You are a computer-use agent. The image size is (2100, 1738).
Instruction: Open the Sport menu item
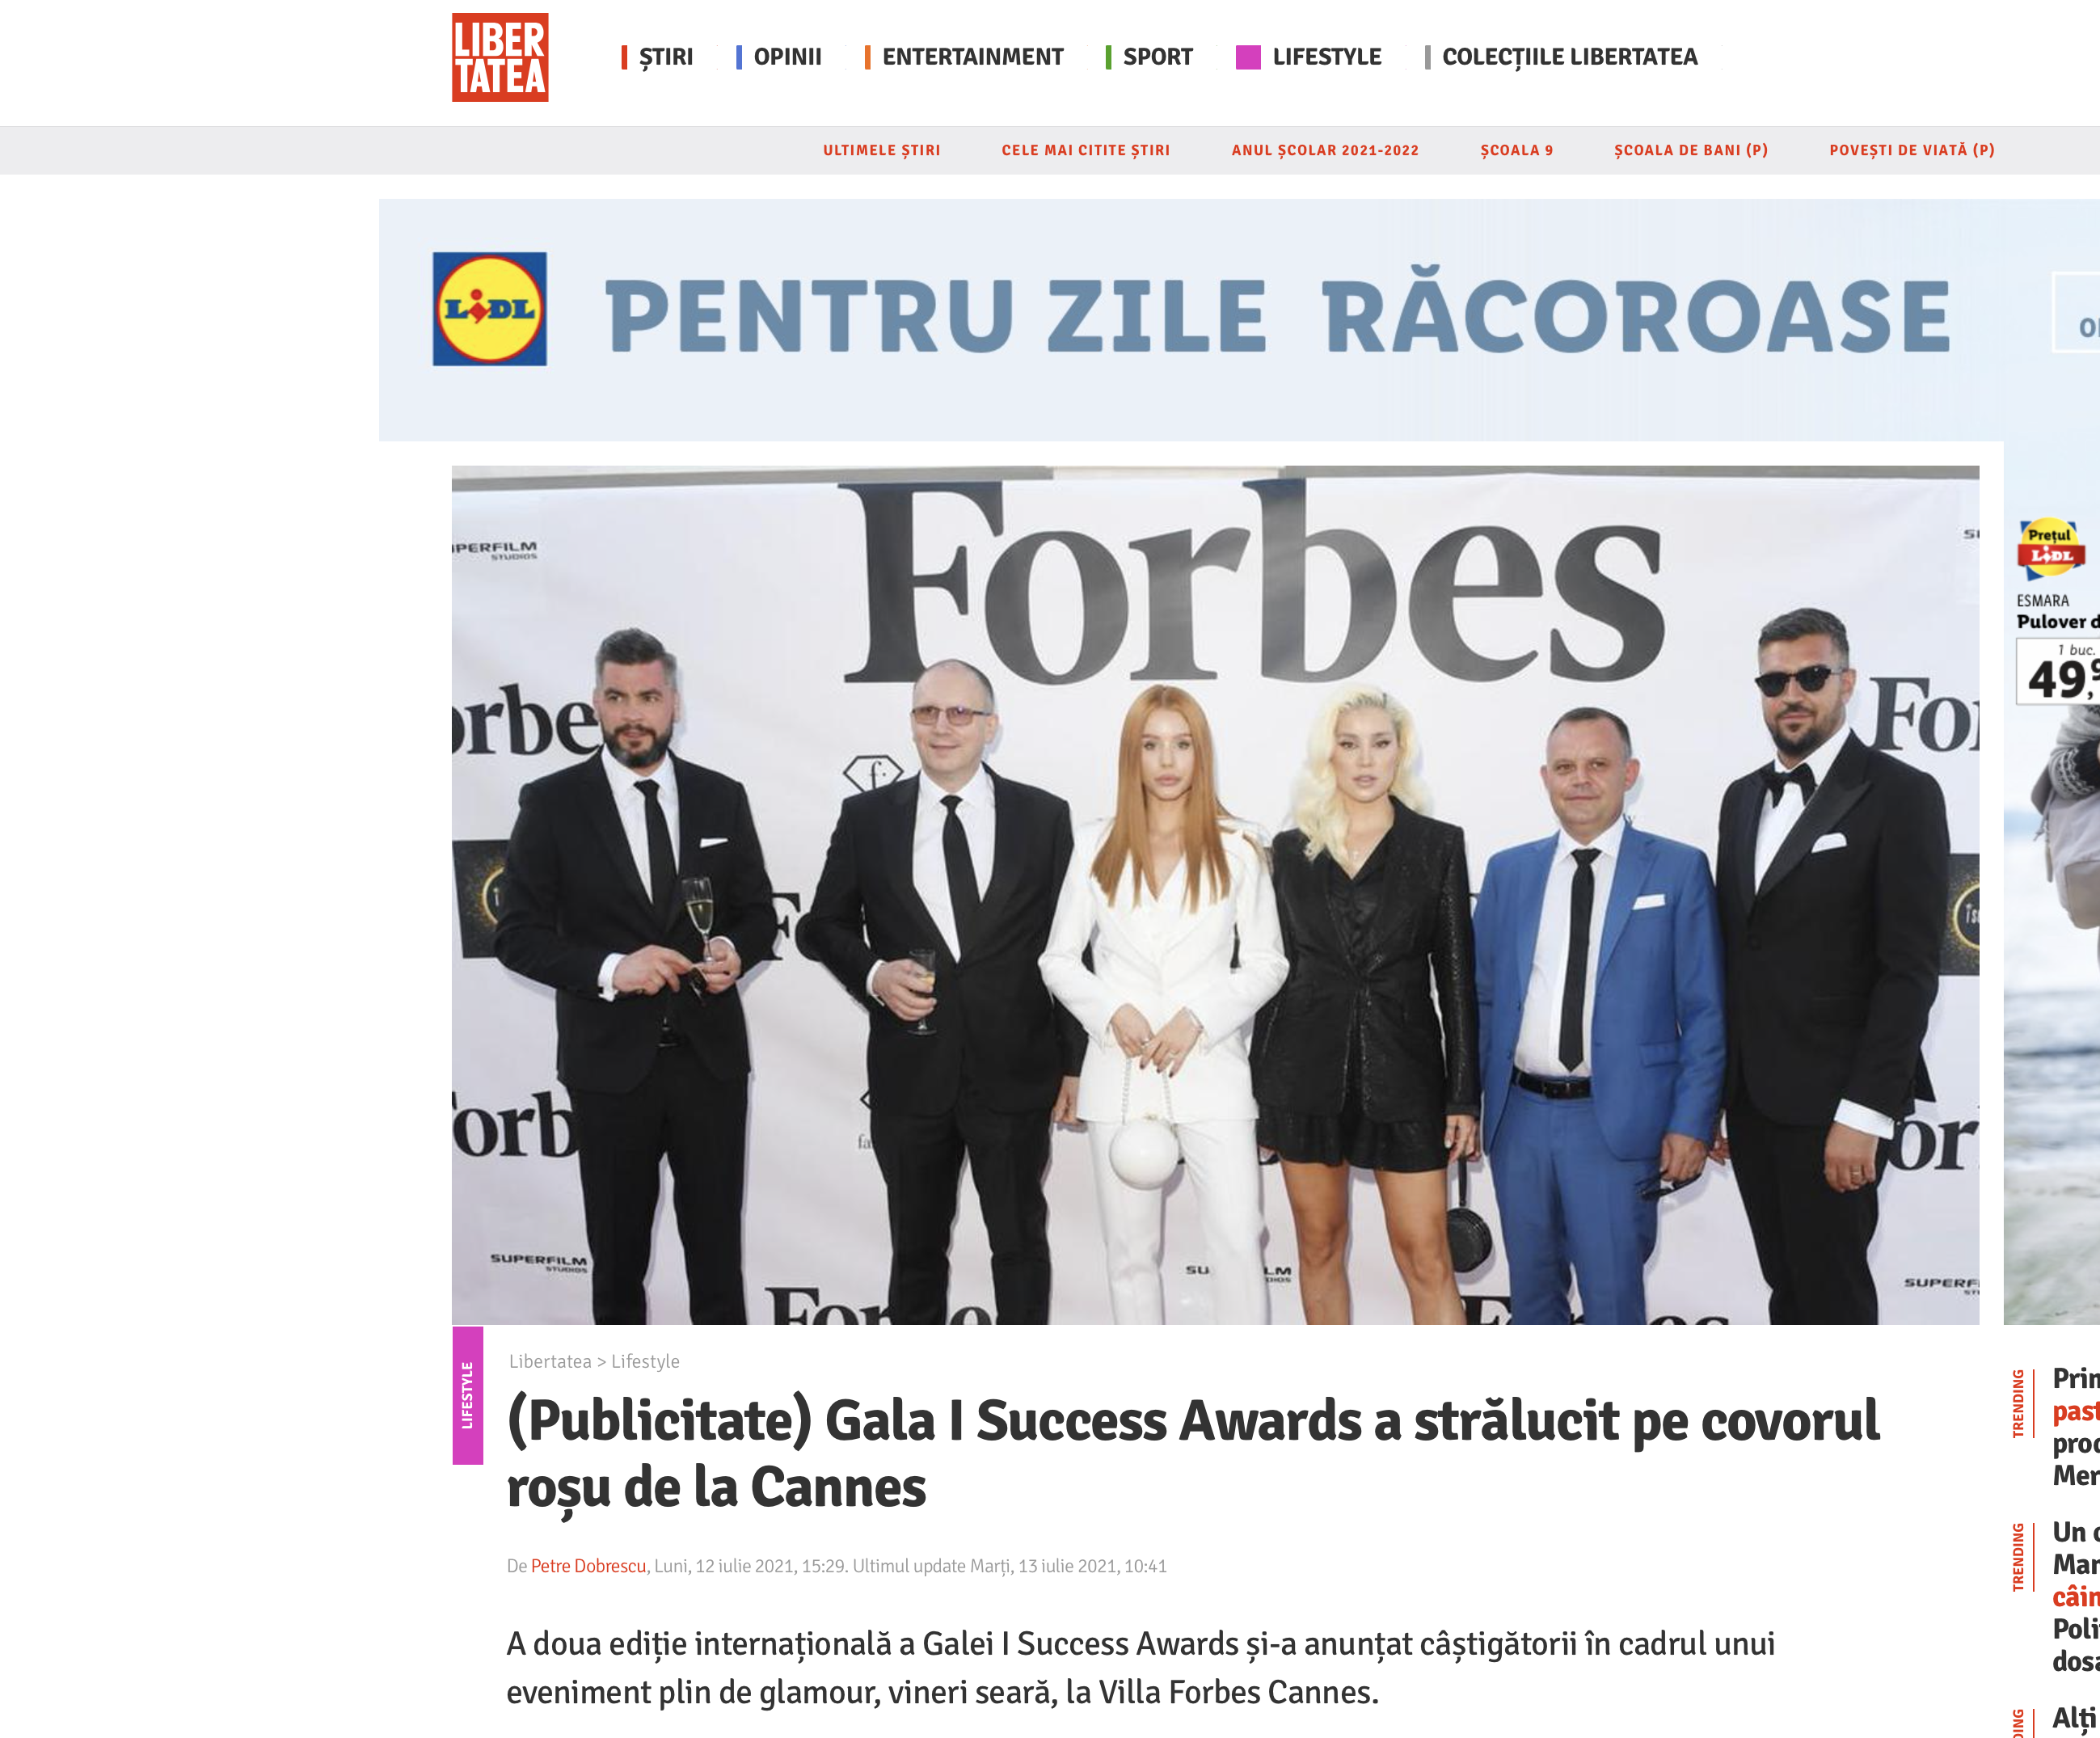coord(1158,57)
